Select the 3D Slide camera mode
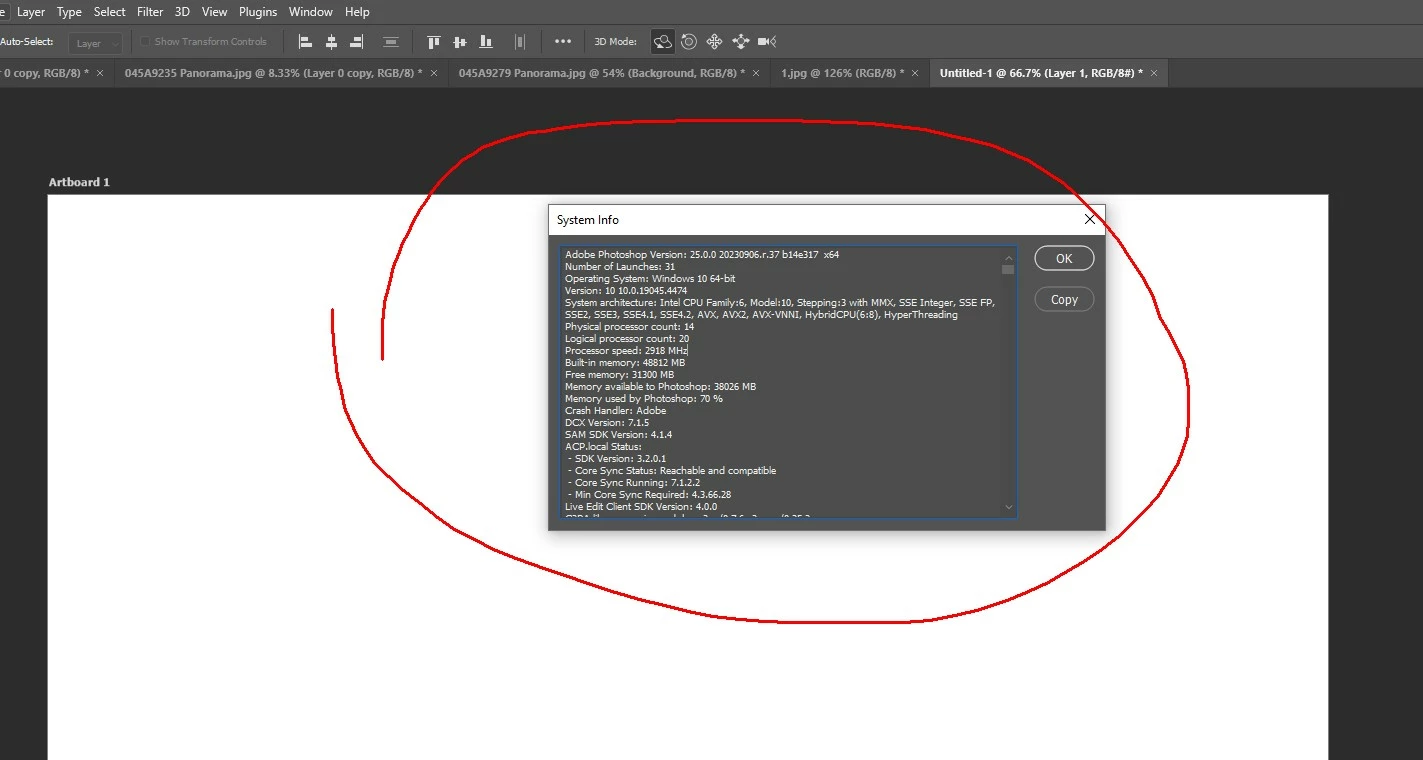This screenshot has width=1423, height=760. pyautogui.click(x=740, y=42)
